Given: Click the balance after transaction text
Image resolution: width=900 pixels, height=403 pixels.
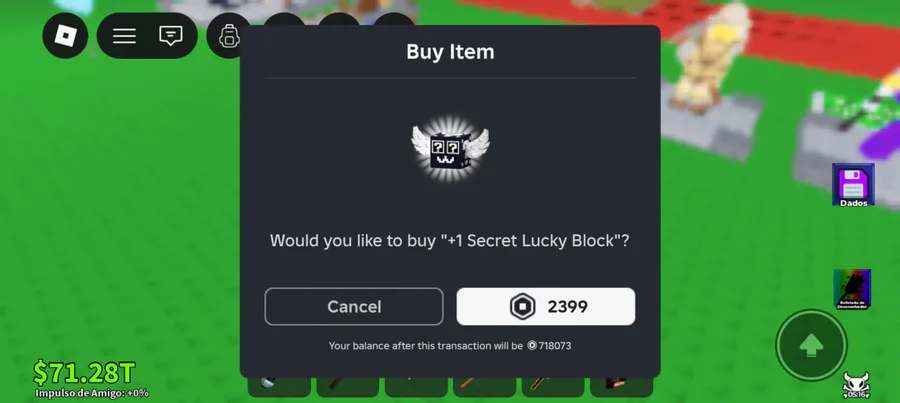Looking at the screenshot, I should click(x=449, y=346).
